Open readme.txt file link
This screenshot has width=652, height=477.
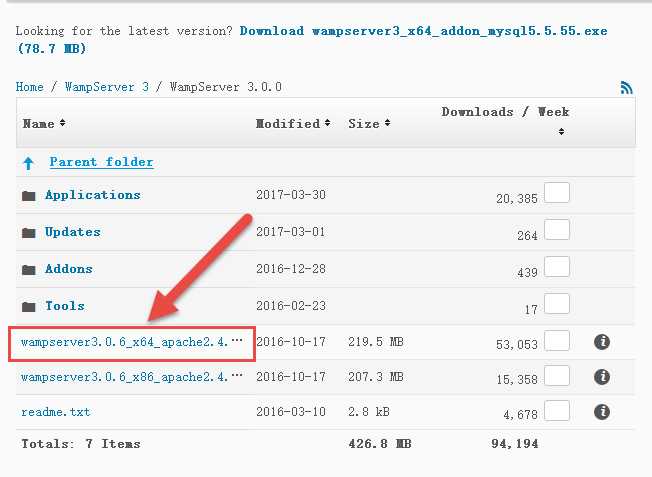click(55, 412)
